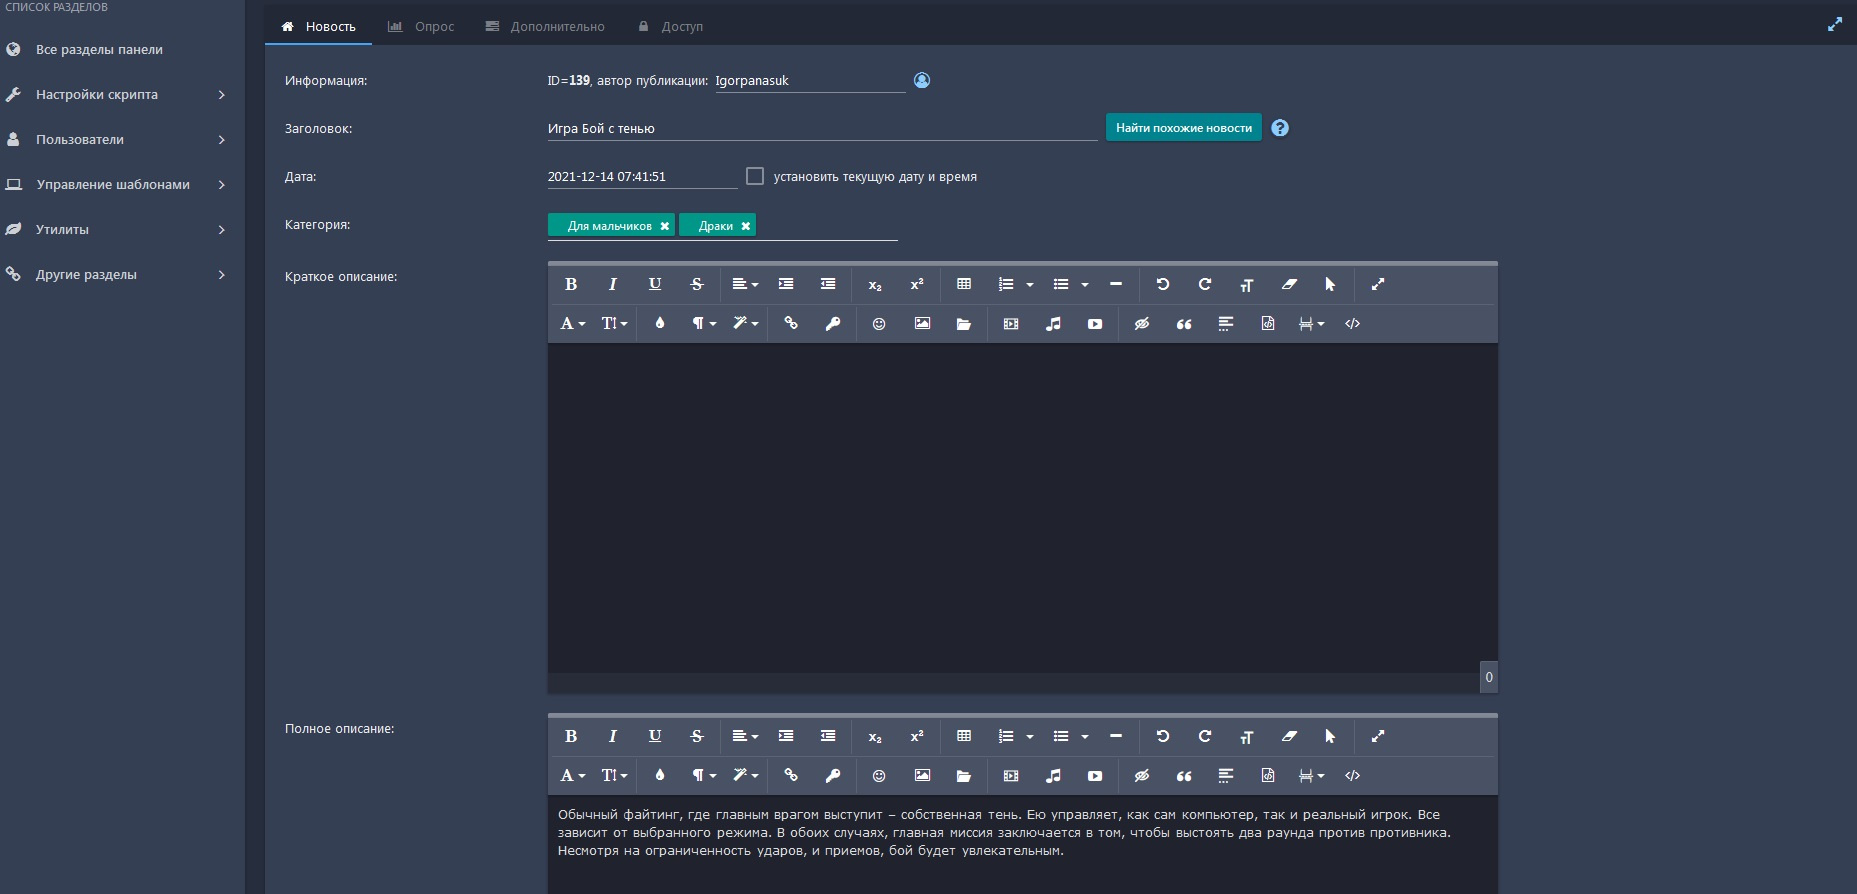1857x894 pixels.
Task: Open the font size dropdown in the short description editor
Action: (614, 324)
